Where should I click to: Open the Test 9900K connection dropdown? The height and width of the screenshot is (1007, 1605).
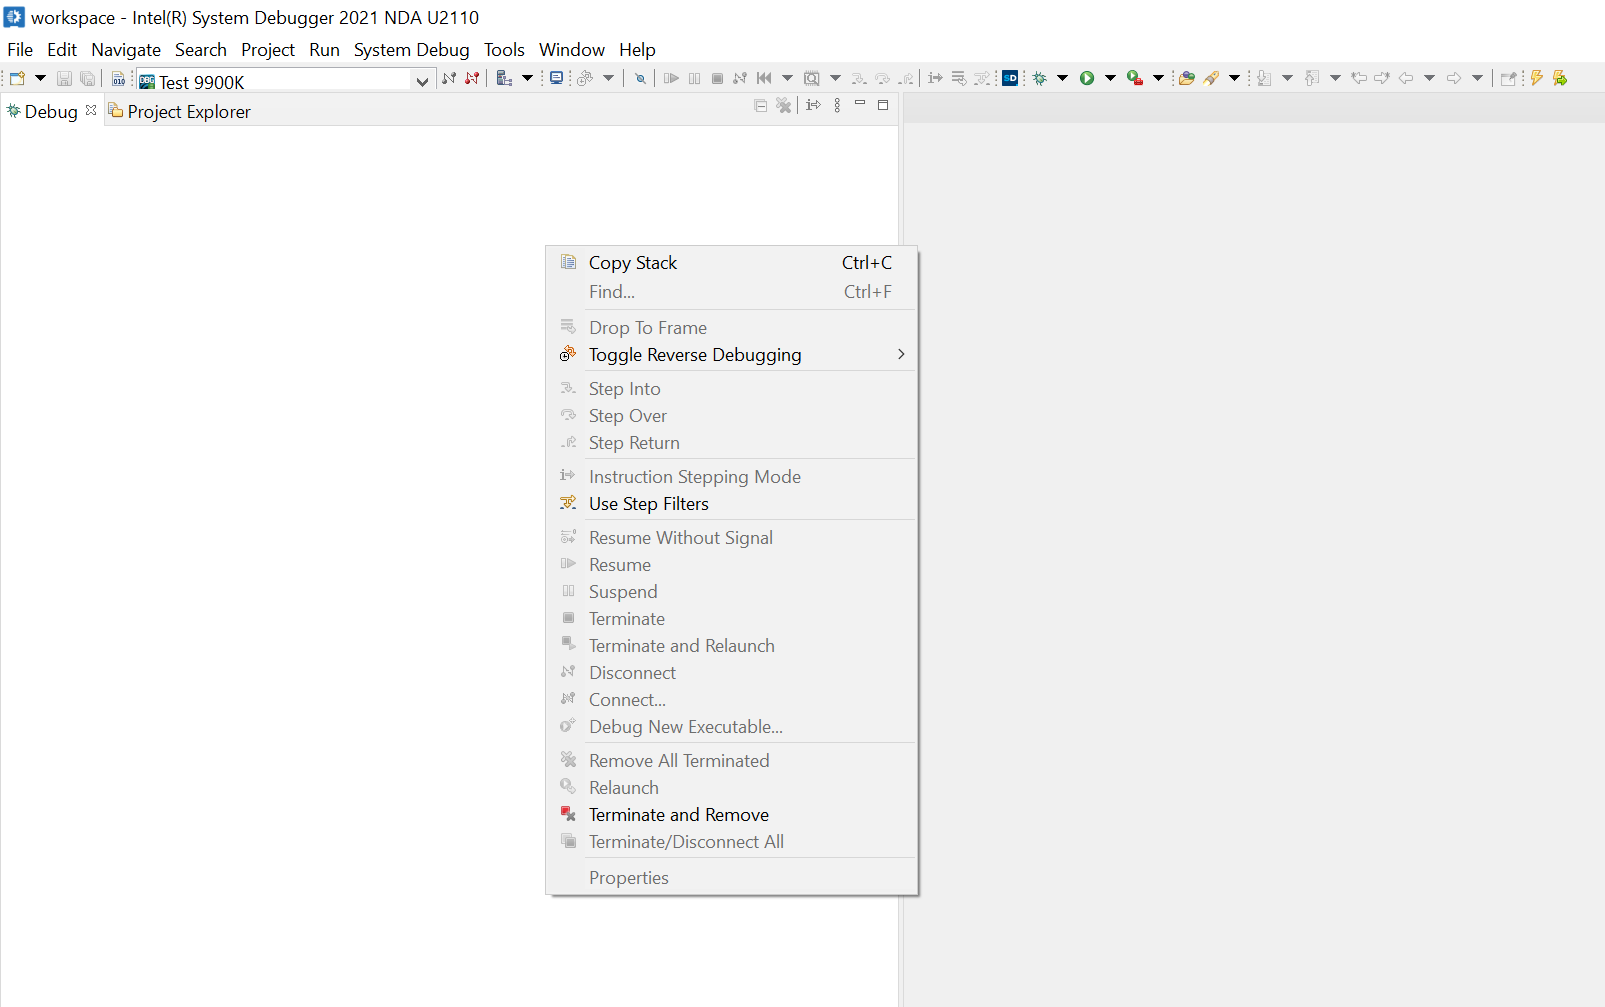click(x=422, y=82)
